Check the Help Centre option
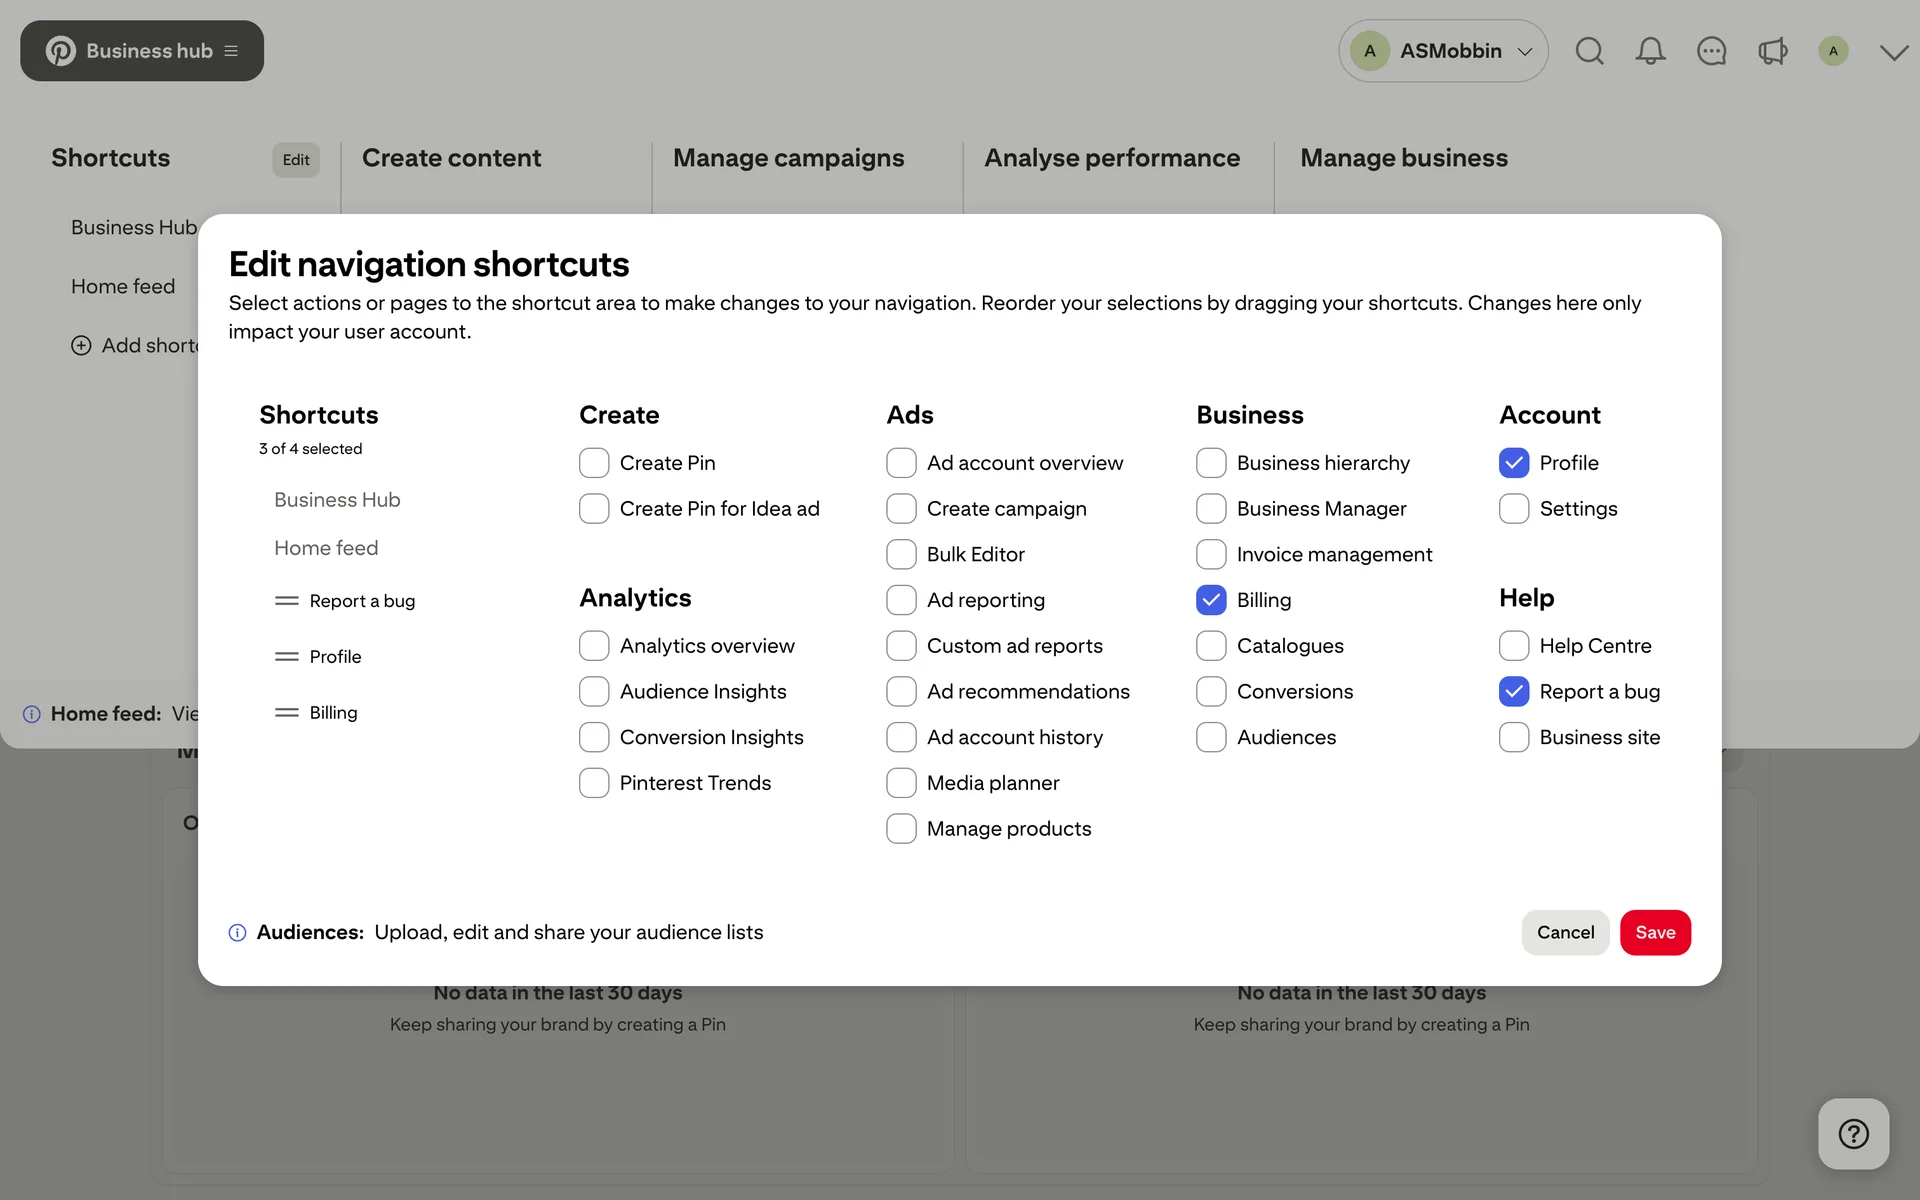The width and height of the screenshot is (1920, 1200). pos(1514,646)
